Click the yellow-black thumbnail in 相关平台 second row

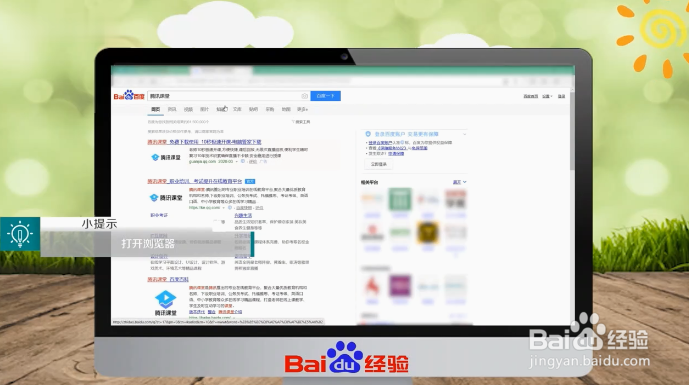428,232
